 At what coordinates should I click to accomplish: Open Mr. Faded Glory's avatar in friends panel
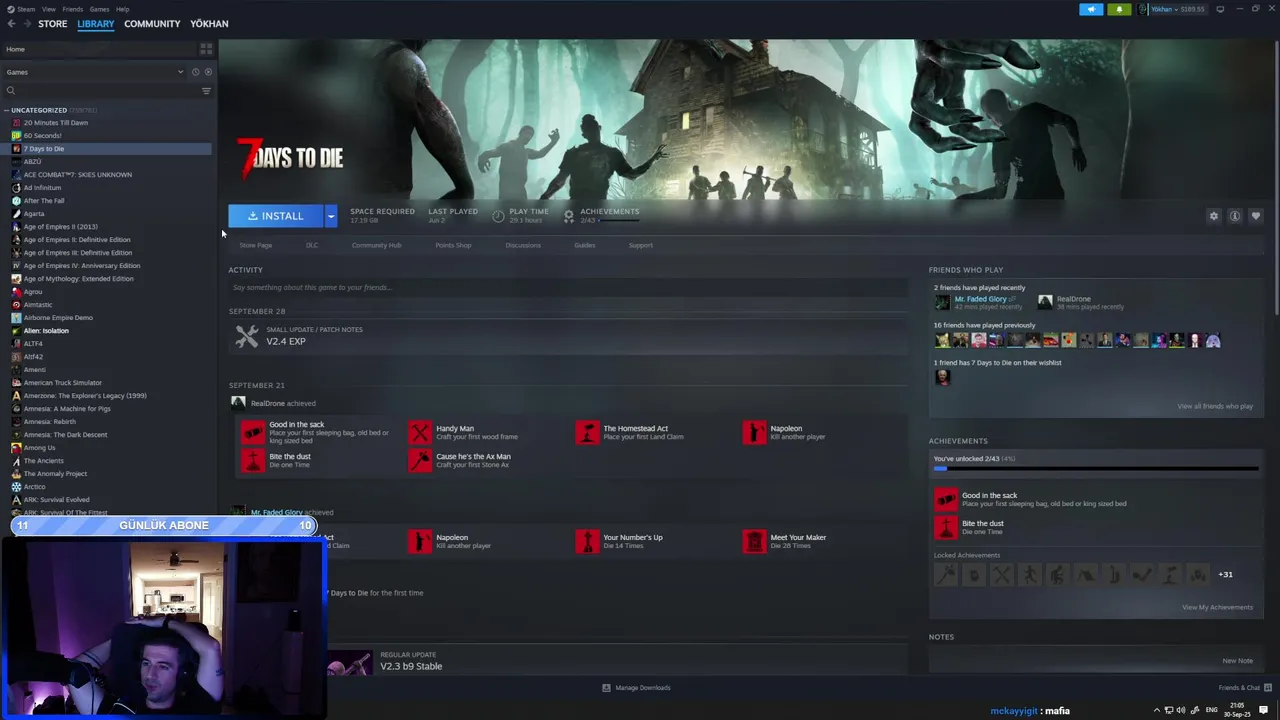click(x=942, y=302)
